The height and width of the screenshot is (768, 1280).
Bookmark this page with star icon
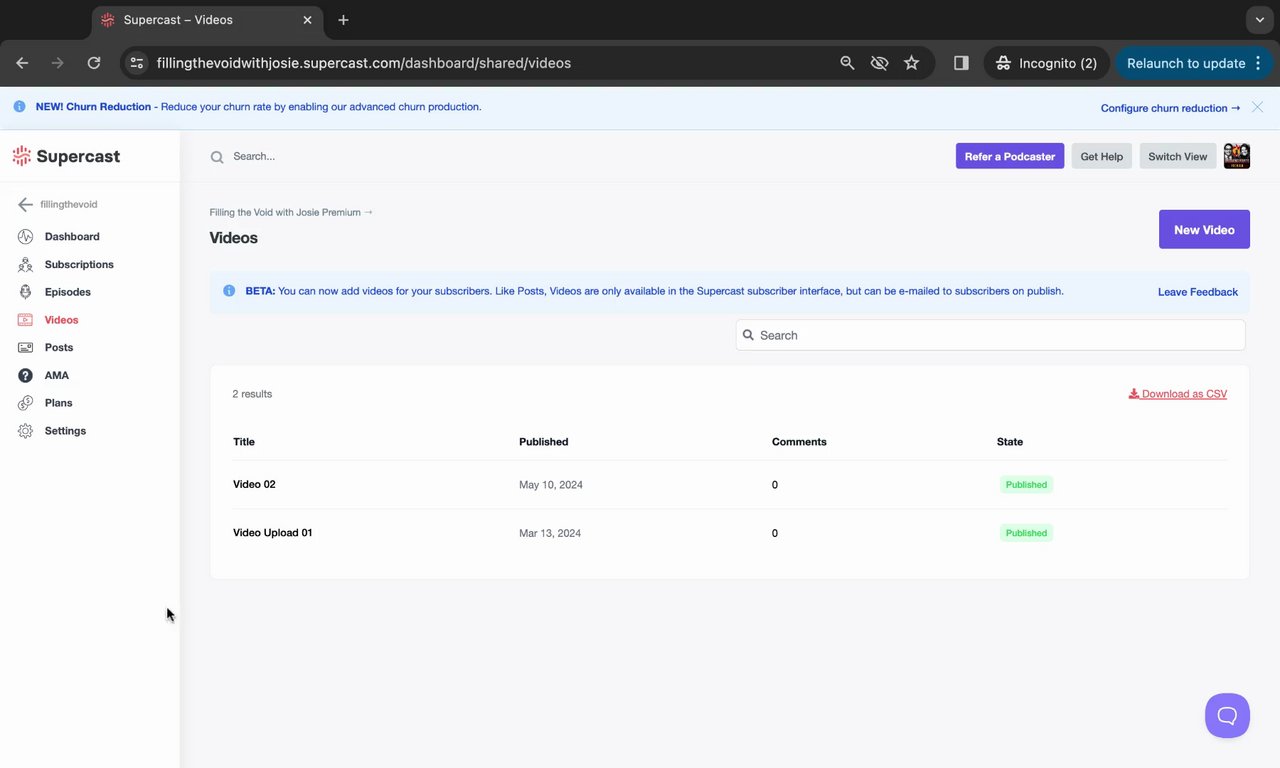[911, 63]
